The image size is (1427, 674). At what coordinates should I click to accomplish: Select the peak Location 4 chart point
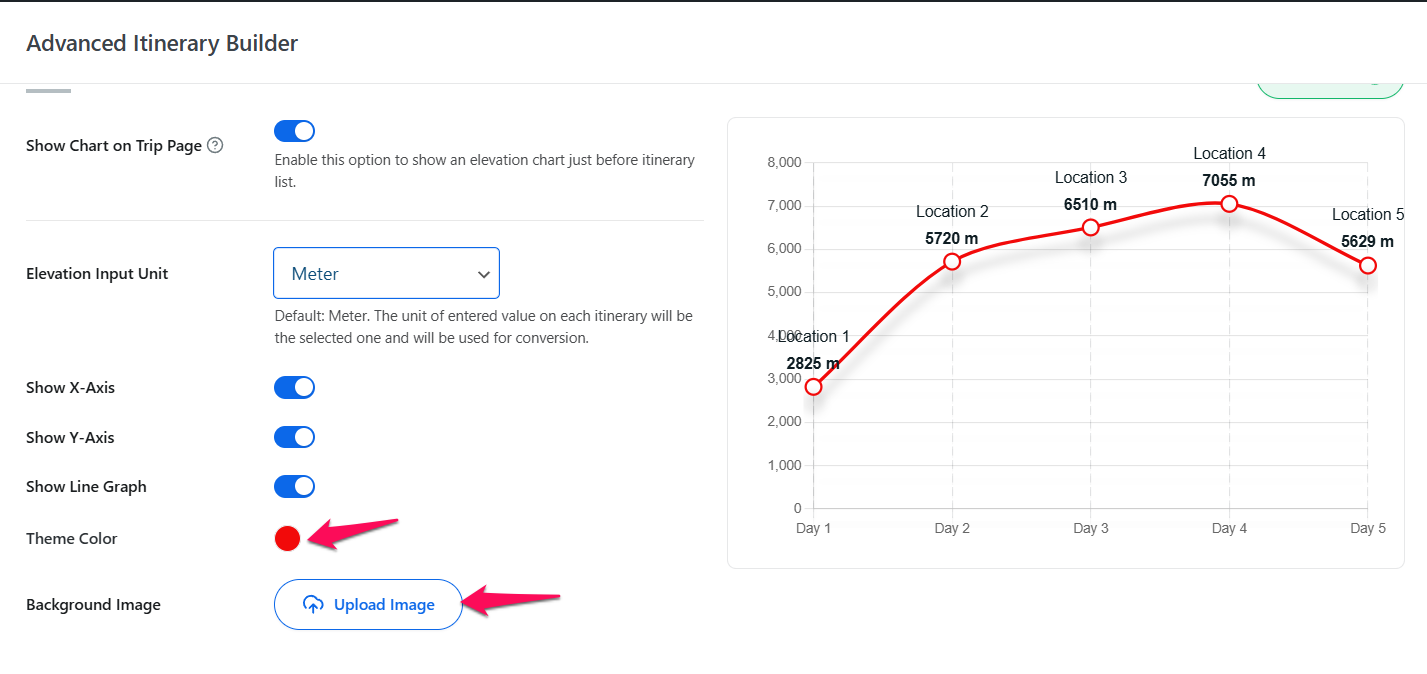[x=1229, y=204]
